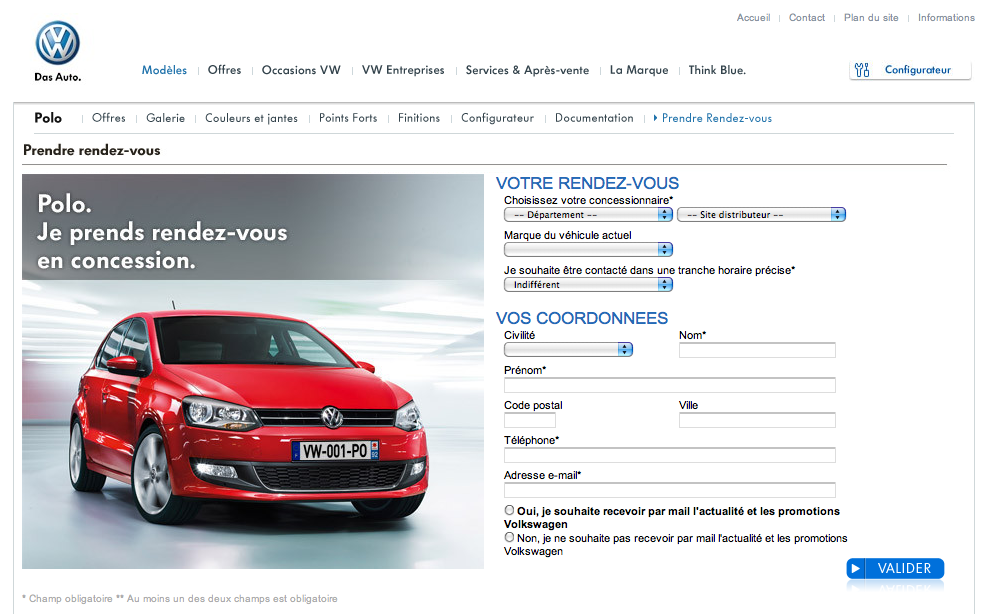The width and height of the screenshot is (989, 614).
Task: Click the Informations link
Action: click(x=946, y=18)
